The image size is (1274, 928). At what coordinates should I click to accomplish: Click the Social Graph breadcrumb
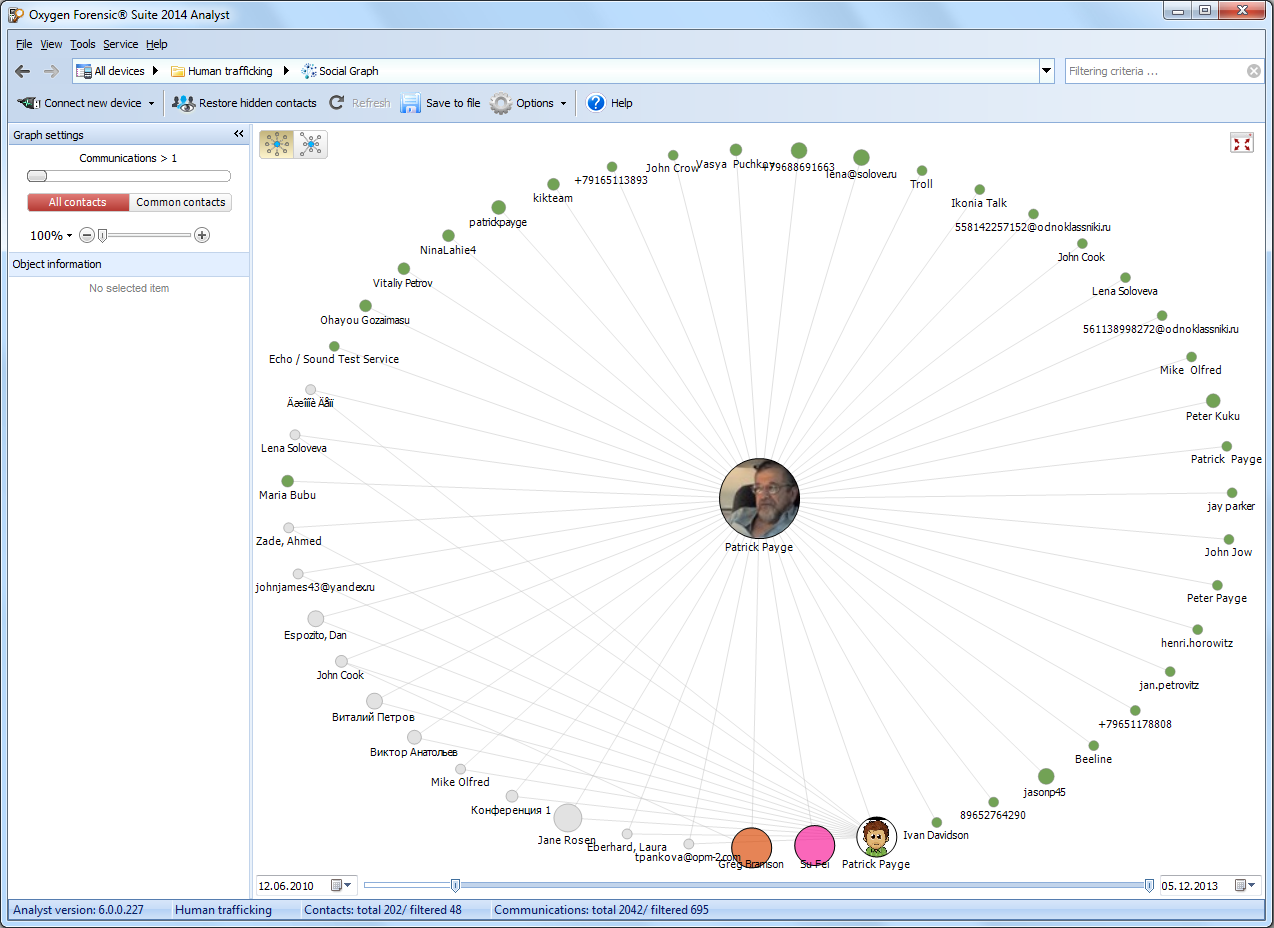click(339, 71)
